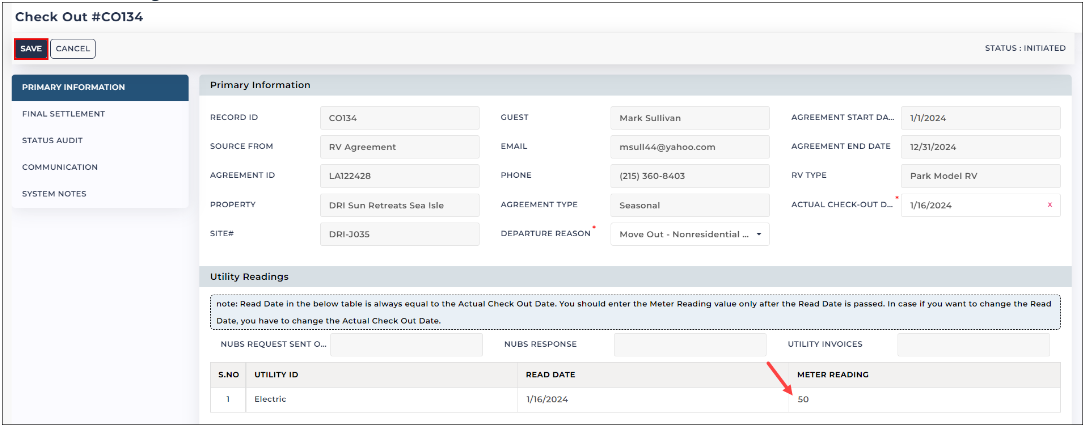This screenshot has height=427, width=1085.
Task: Select the Primary Information tab
Action: pyautogui.click(x=100, y=88)
